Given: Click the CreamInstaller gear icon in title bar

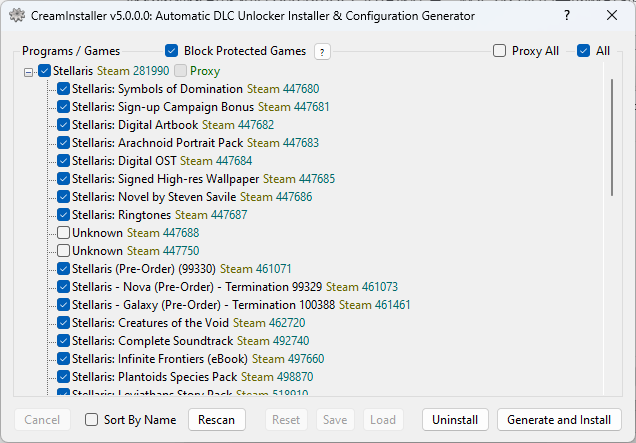Looking at the screenshot, I should (16, 16).
